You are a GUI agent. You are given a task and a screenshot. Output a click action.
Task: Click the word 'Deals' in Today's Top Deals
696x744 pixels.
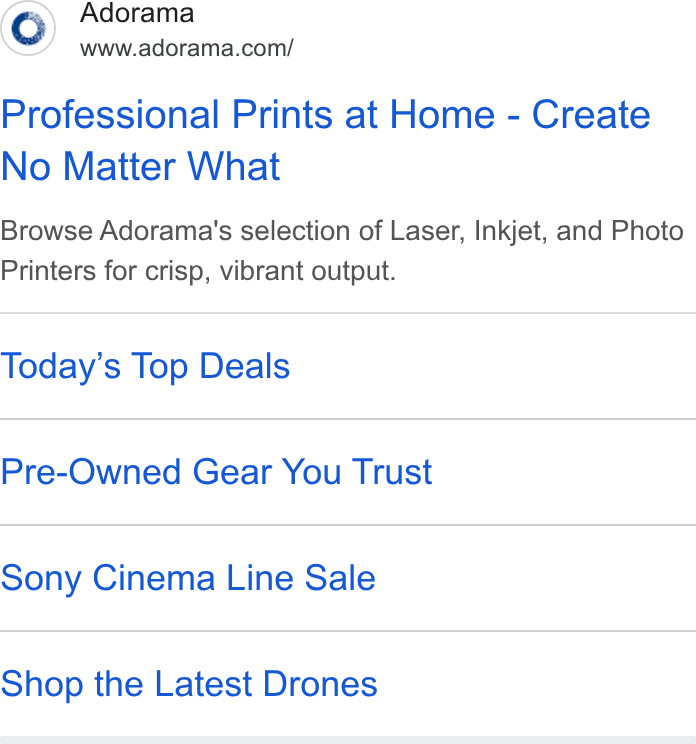click(x=244, y=366)
